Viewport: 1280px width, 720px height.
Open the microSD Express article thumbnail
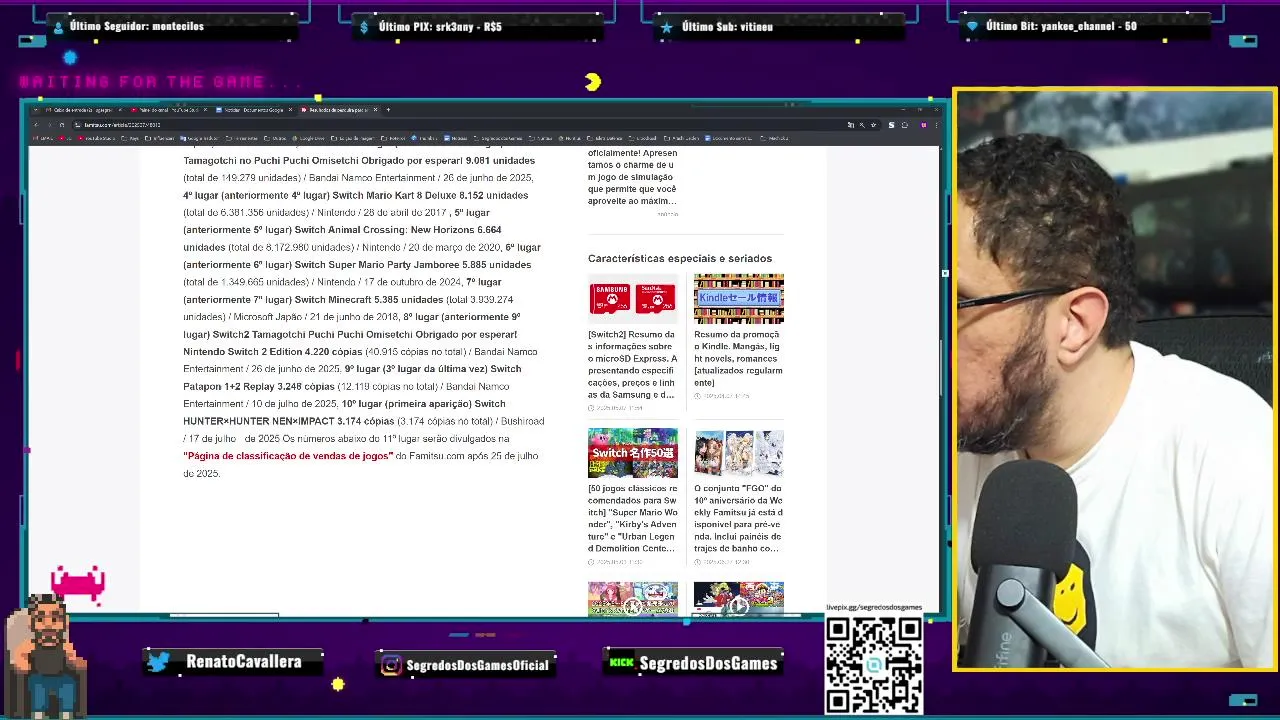click(x=633, y=298)
